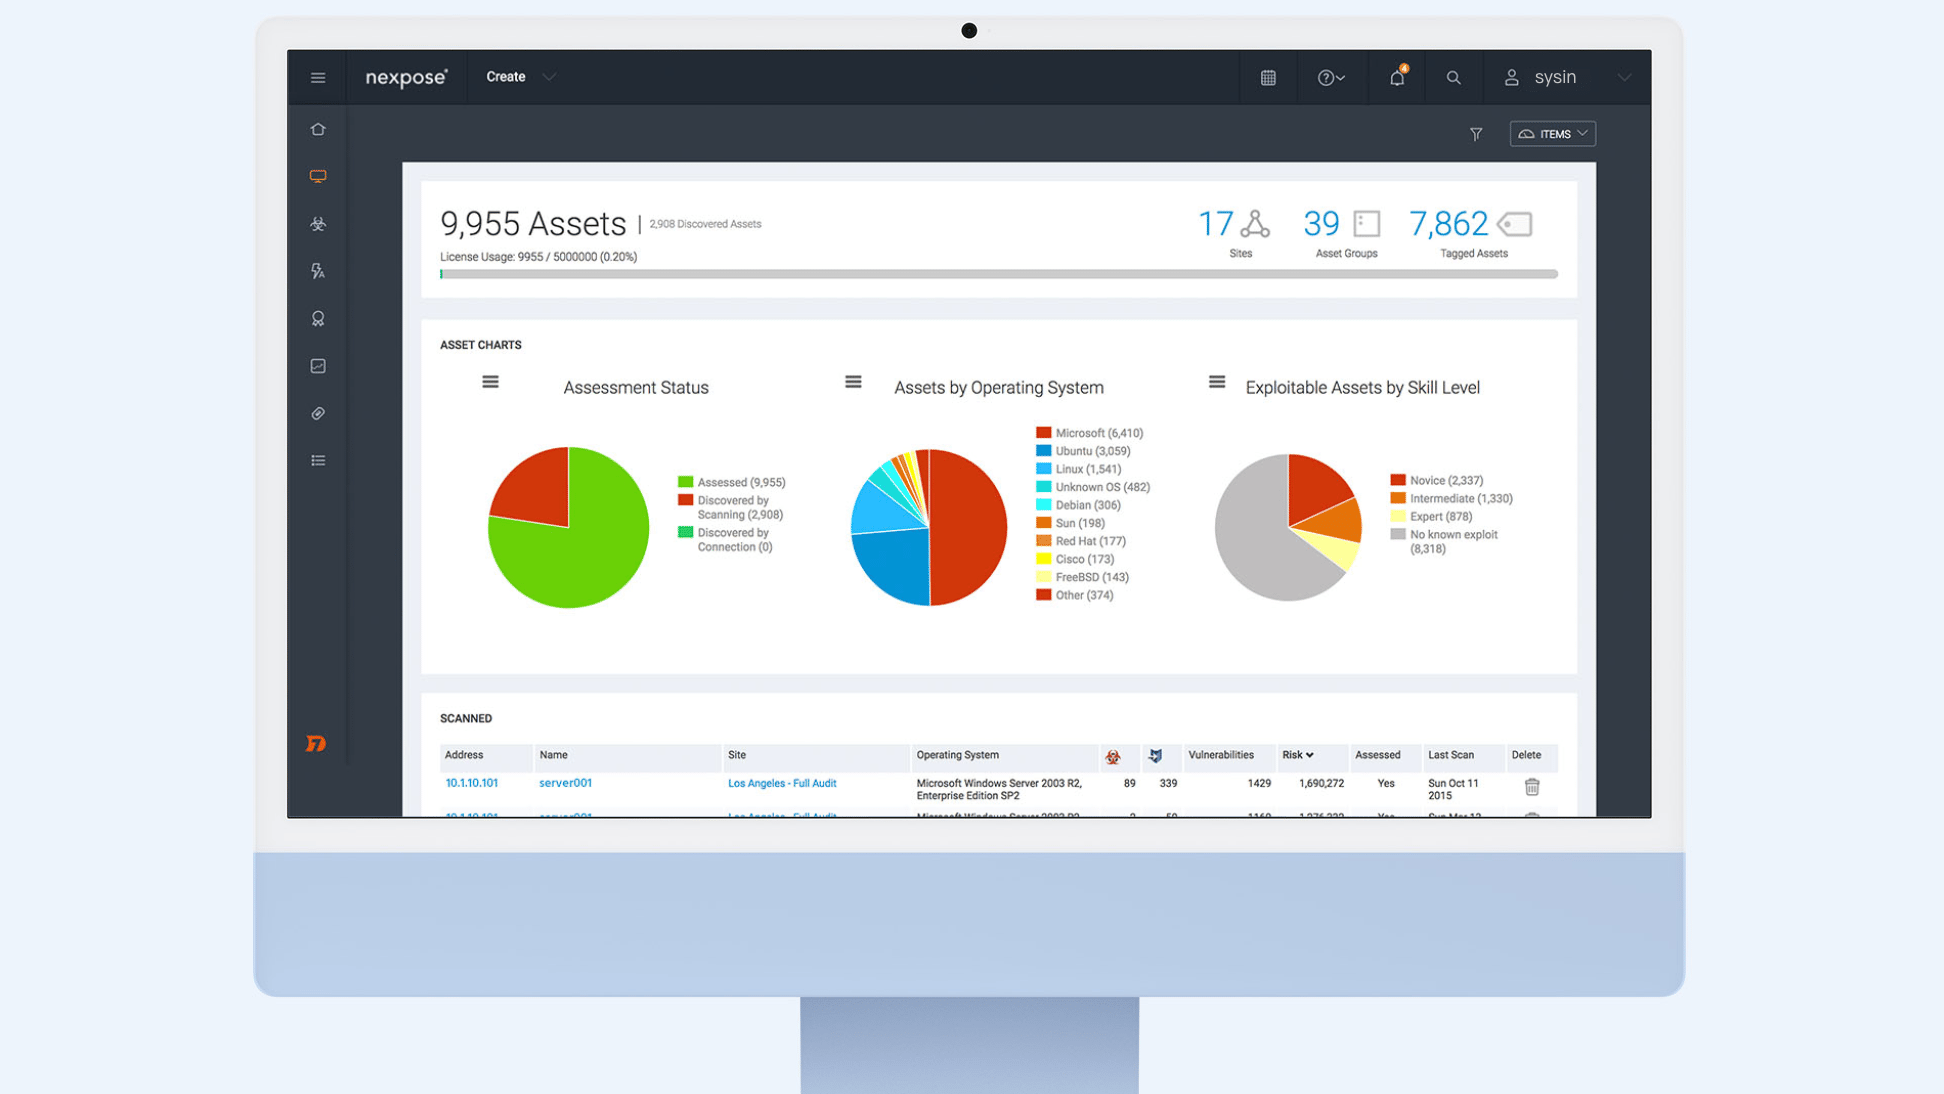Toggle Other (374) legend entry
This screenshot has width=1944, height=1094.
point(1075,595)
